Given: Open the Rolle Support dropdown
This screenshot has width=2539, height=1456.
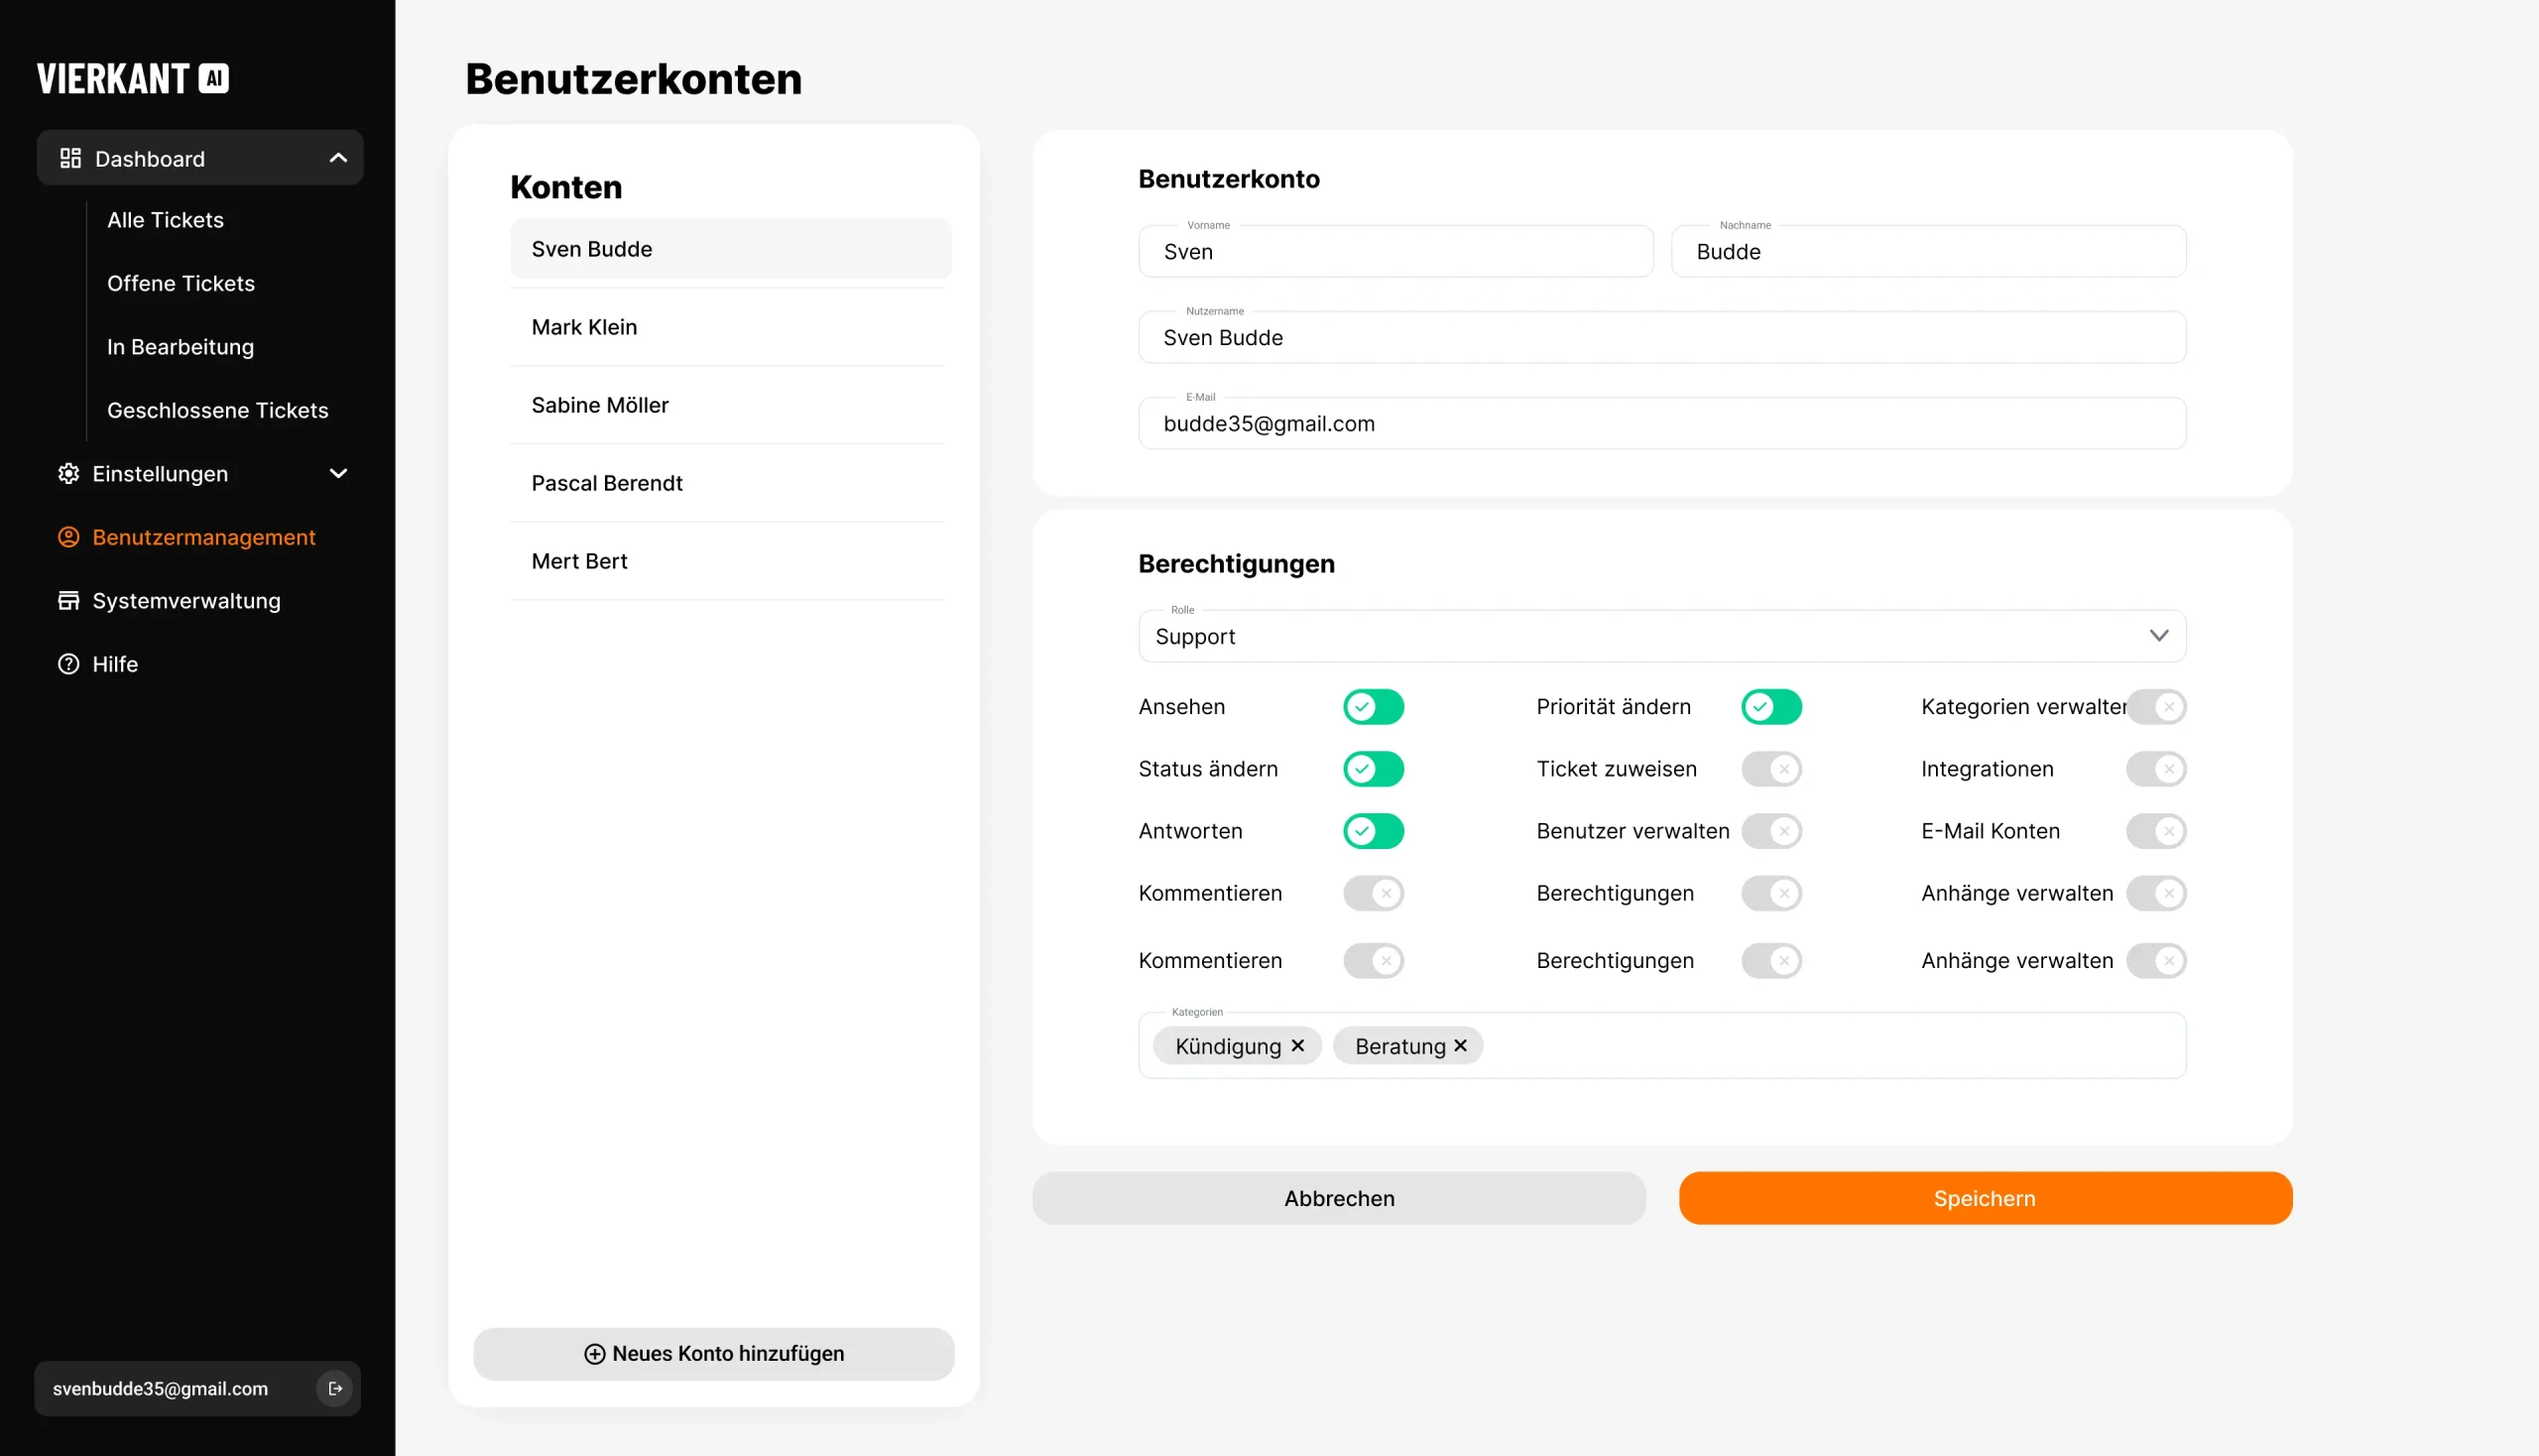Looking at the screenshot, I should pyautogui.click(x=1661, y=637).
